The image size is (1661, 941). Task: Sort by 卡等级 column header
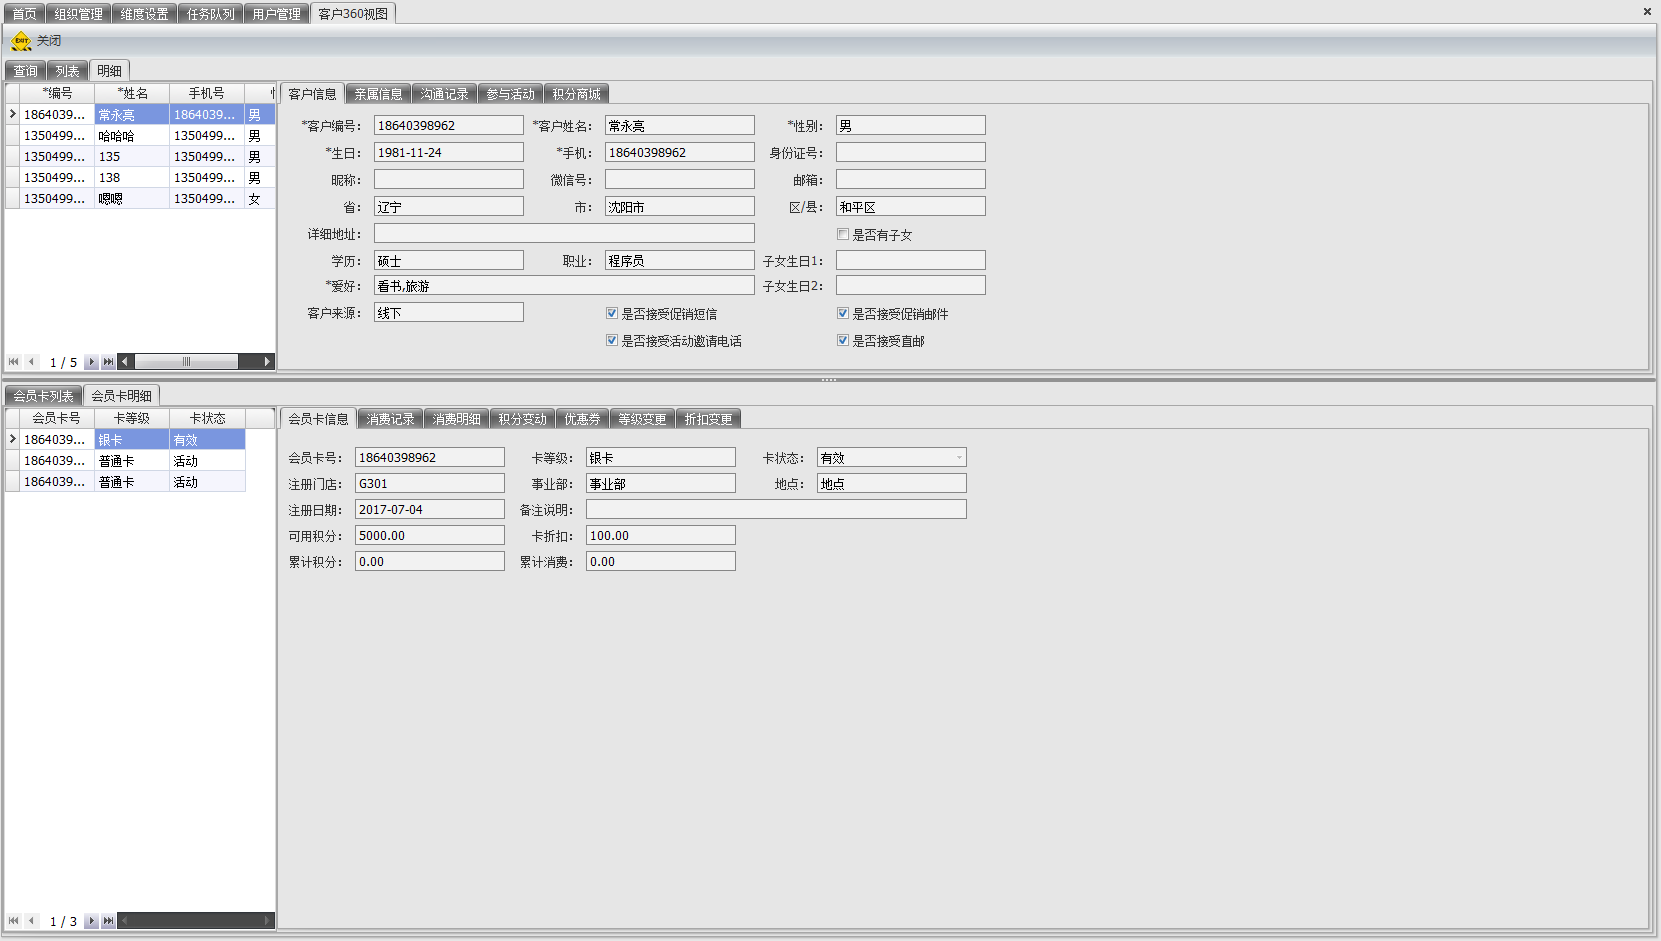[x=132, y=418]
